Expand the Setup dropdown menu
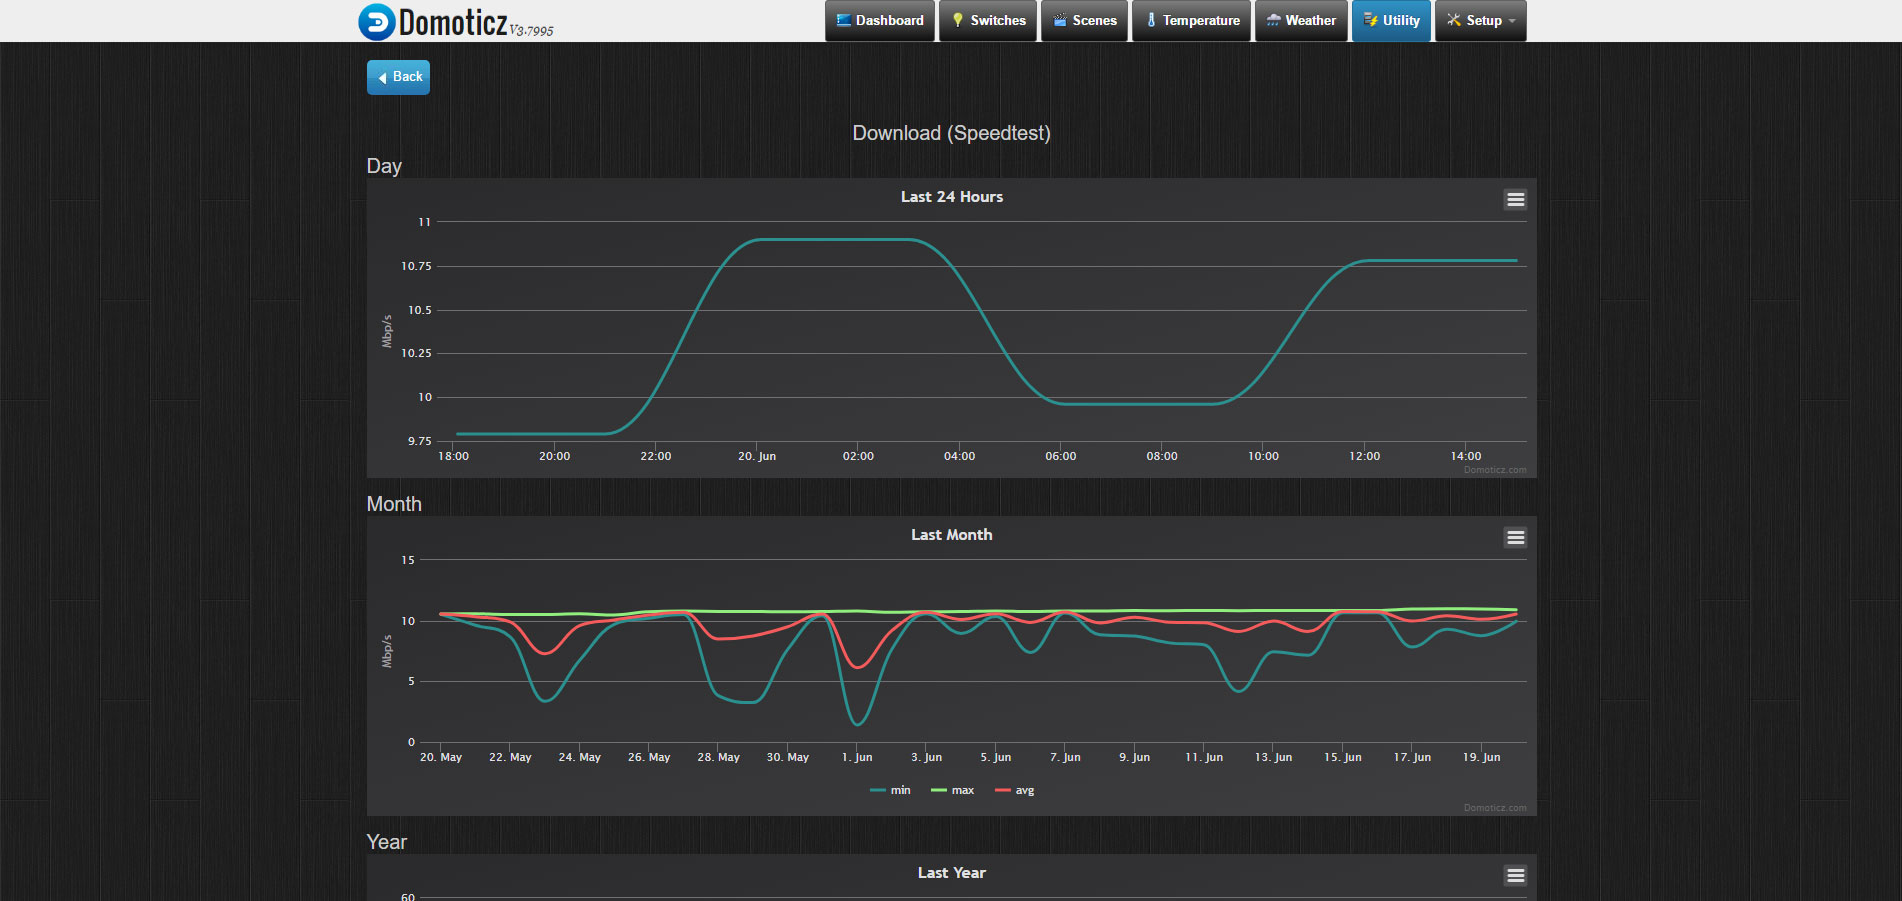Viewport: 1902px width, 901px height. 1481,21
